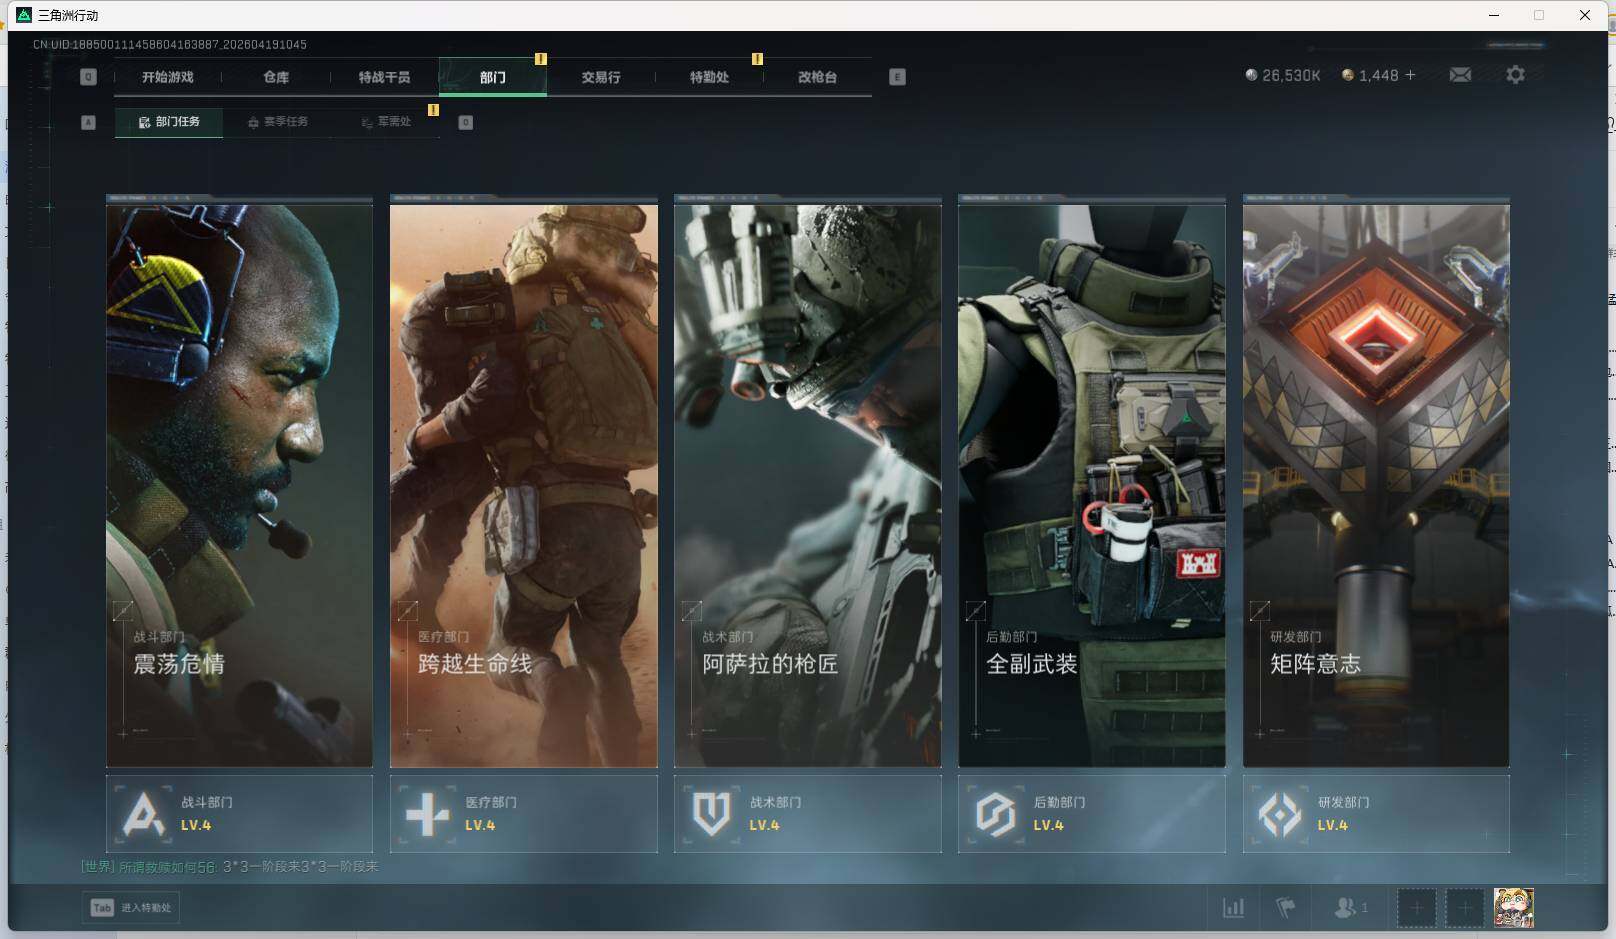Open the statistics bar chart icon
1616x939 pixels.
tap(1233, 908)
